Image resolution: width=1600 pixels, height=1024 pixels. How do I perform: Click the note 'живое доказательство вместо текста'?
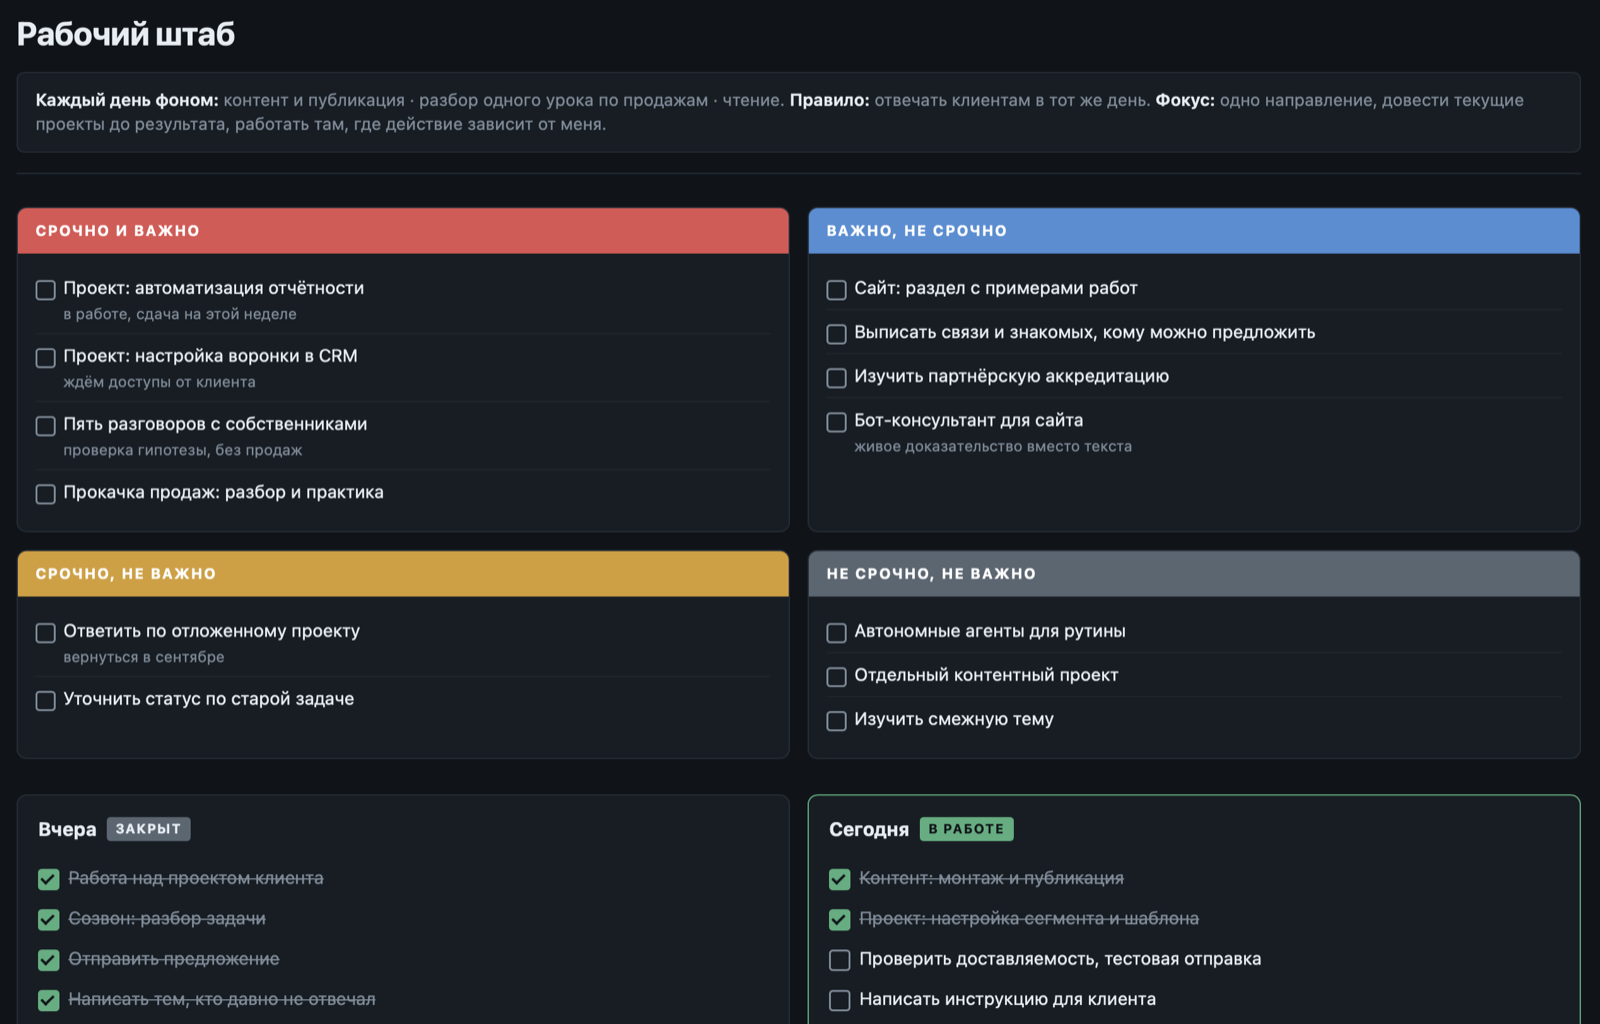pos(993,446)
